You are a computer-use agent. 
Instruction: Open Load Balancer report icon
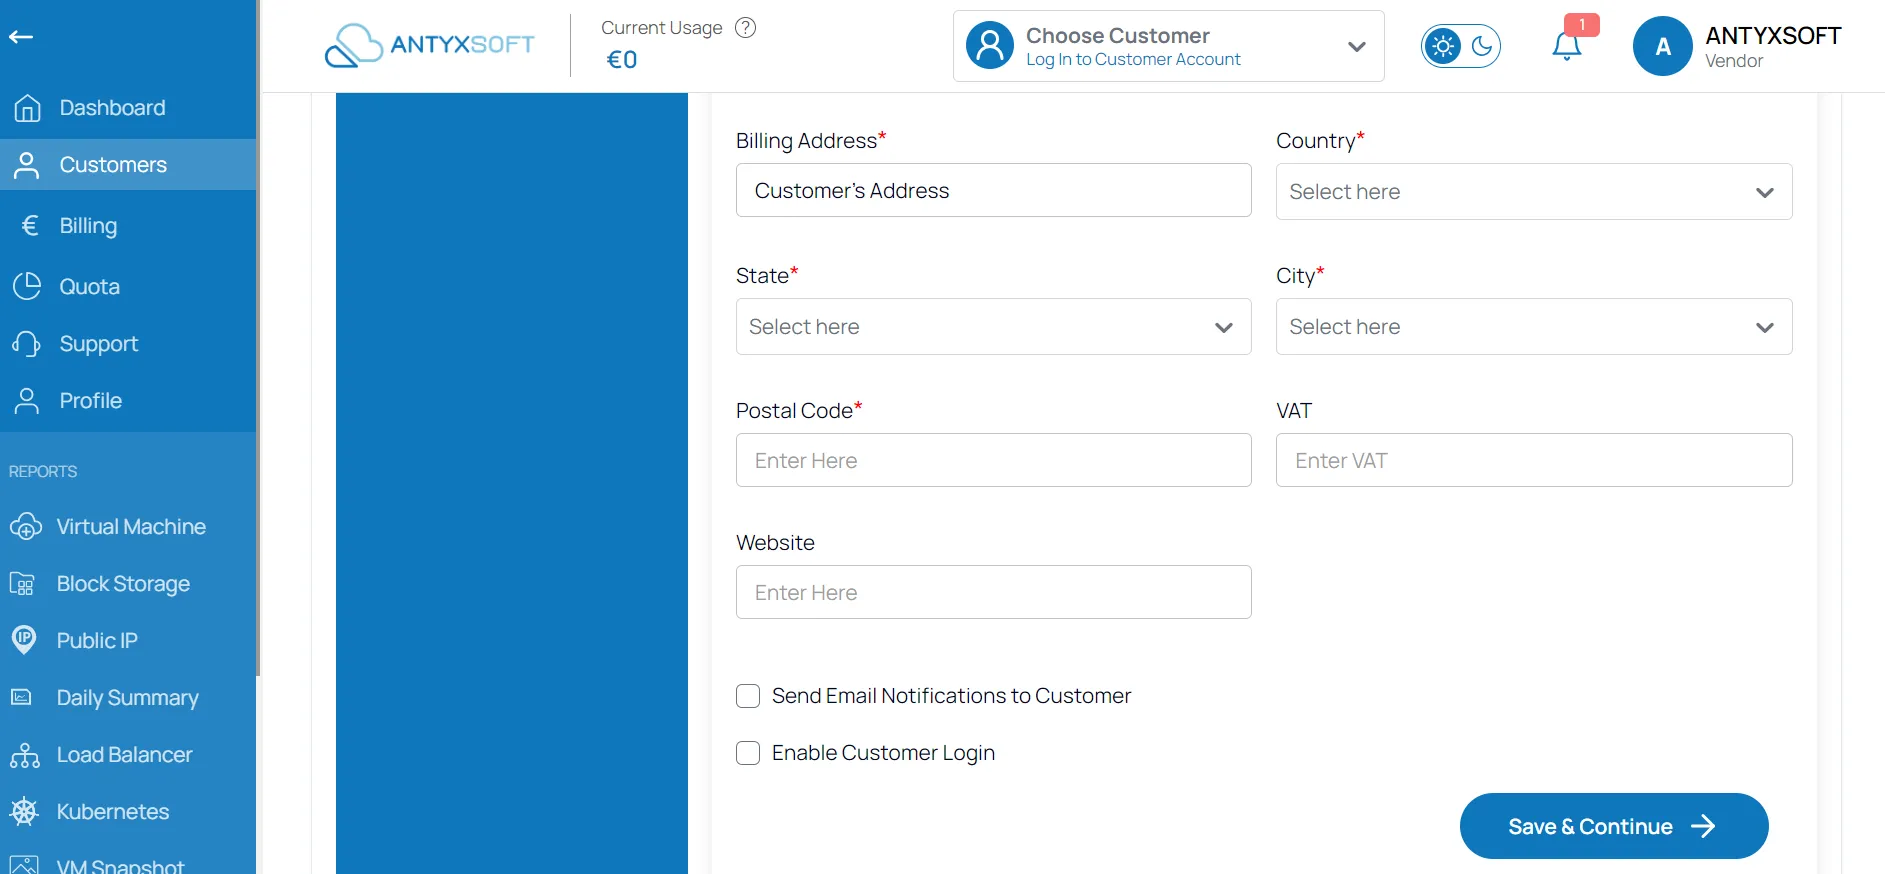(x=24, y=755)
